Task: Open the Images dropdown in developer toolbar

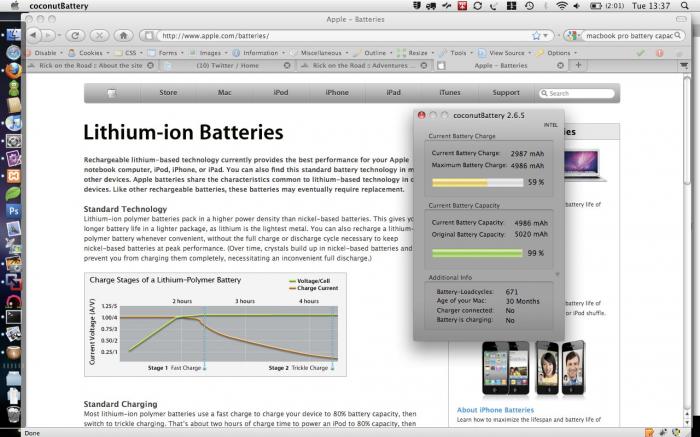Action: click(x=208, y=53)
